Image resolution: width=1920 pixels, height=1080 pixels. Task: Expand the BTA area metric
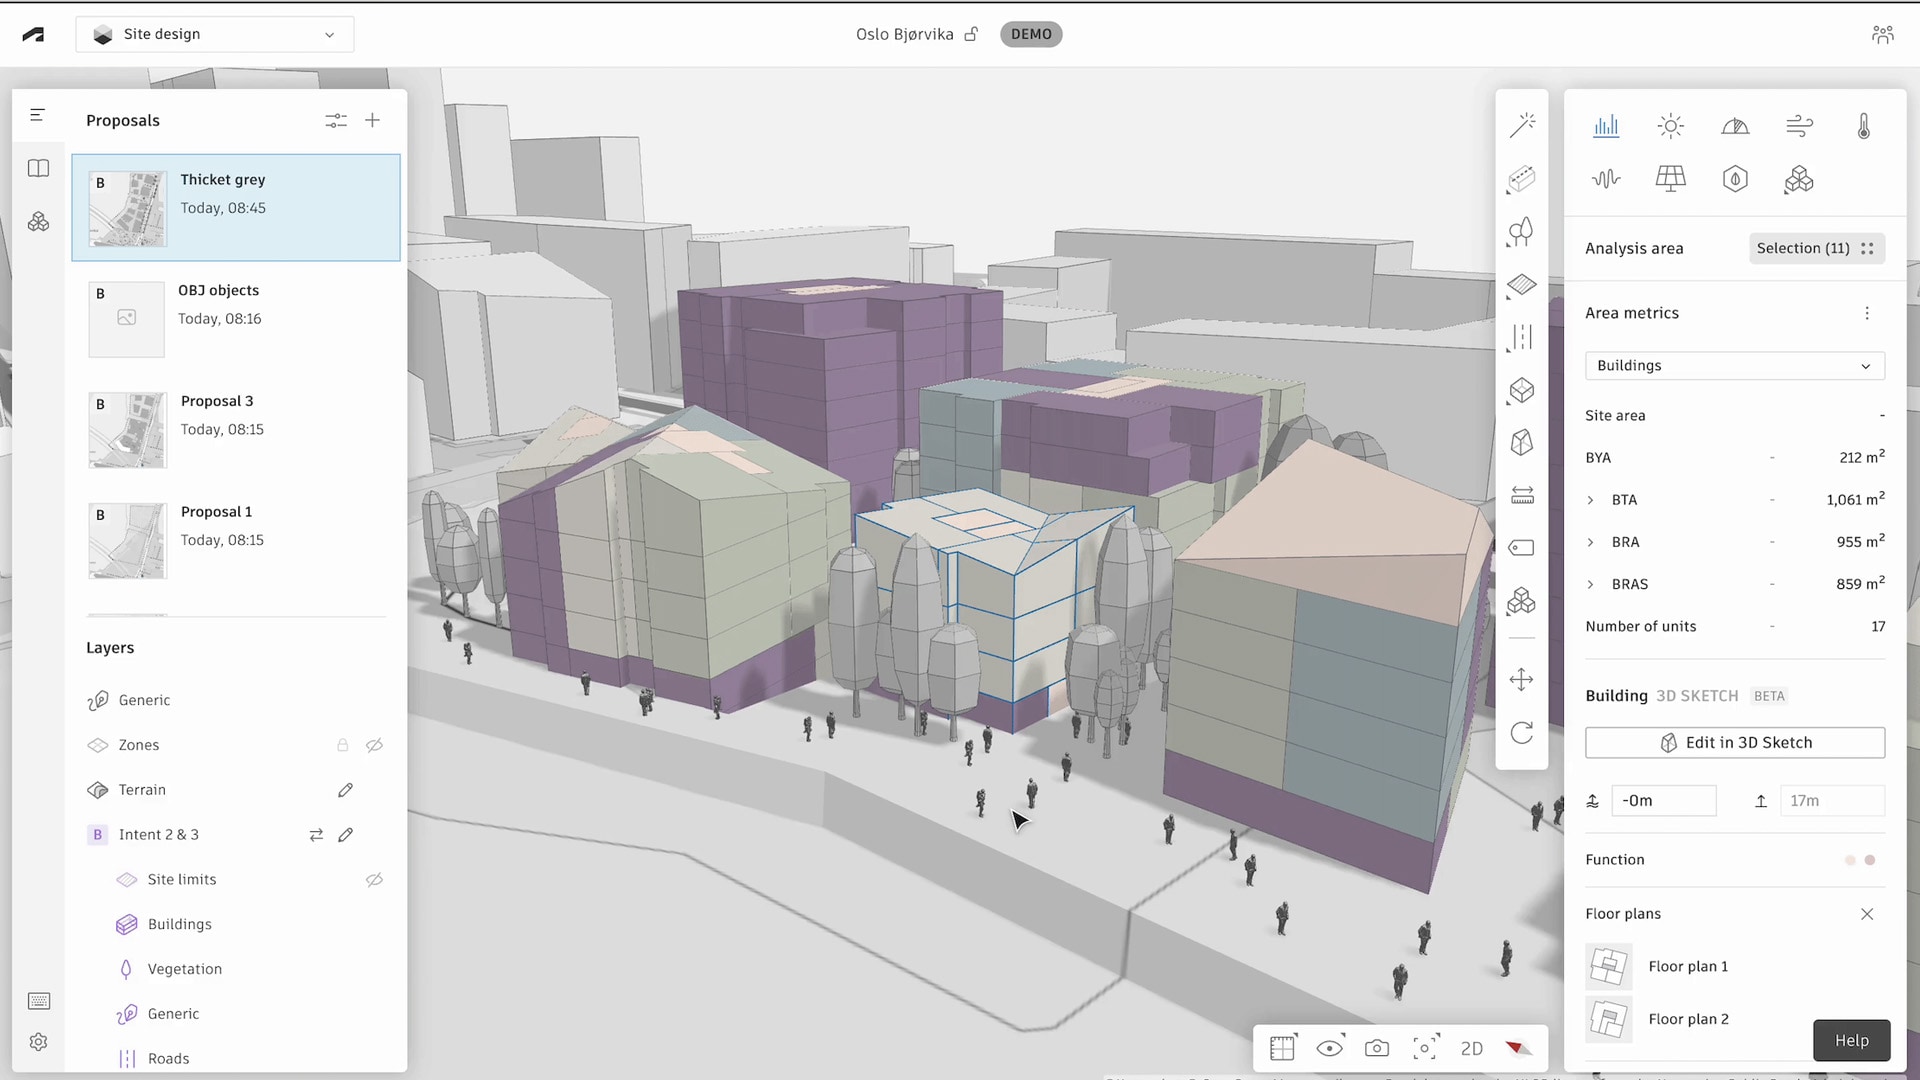(1593, 499)
